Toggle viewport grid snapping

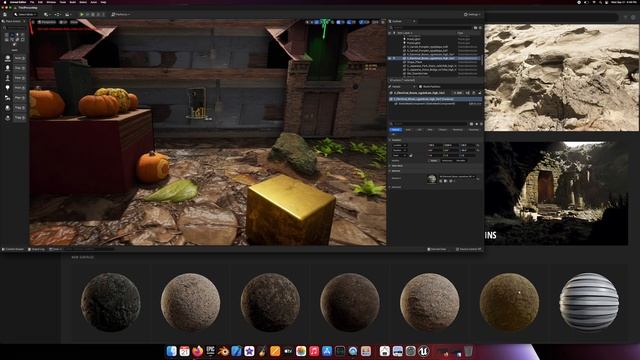[x=338, y=22]
